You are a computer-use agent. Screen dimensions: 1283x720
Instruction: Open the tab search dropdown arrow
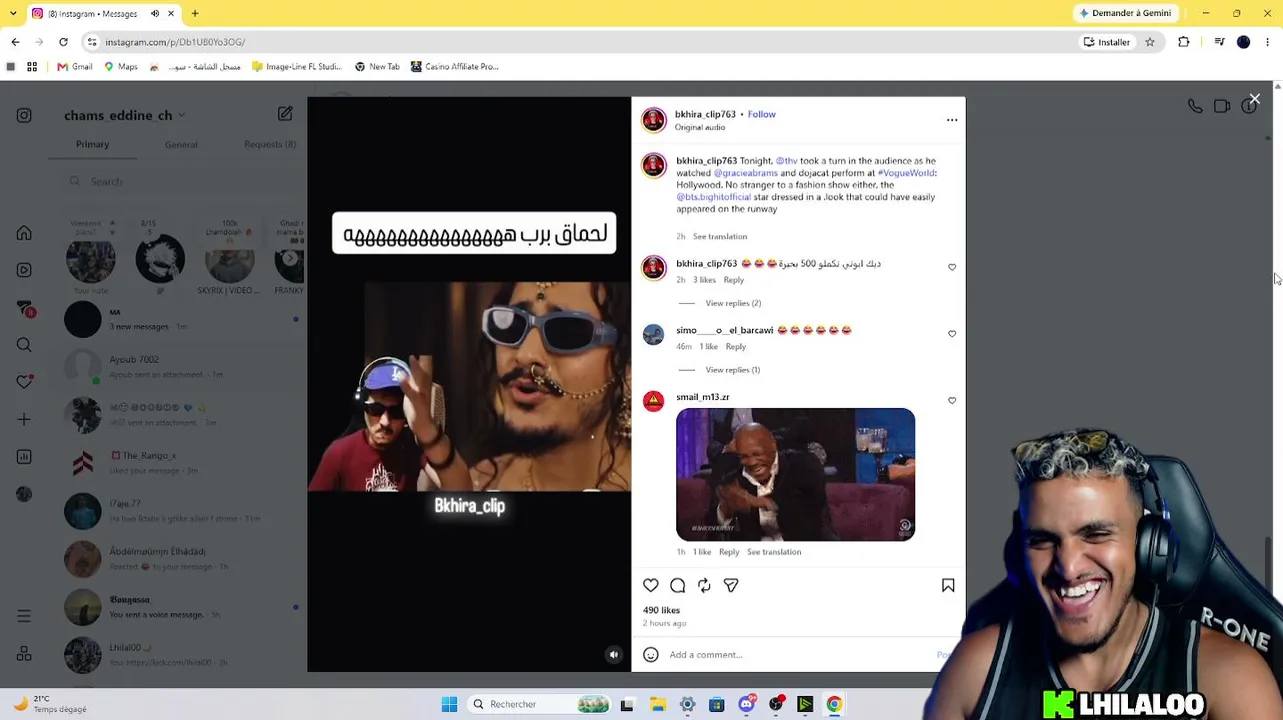pyautogui.click(x=11, y=14)
